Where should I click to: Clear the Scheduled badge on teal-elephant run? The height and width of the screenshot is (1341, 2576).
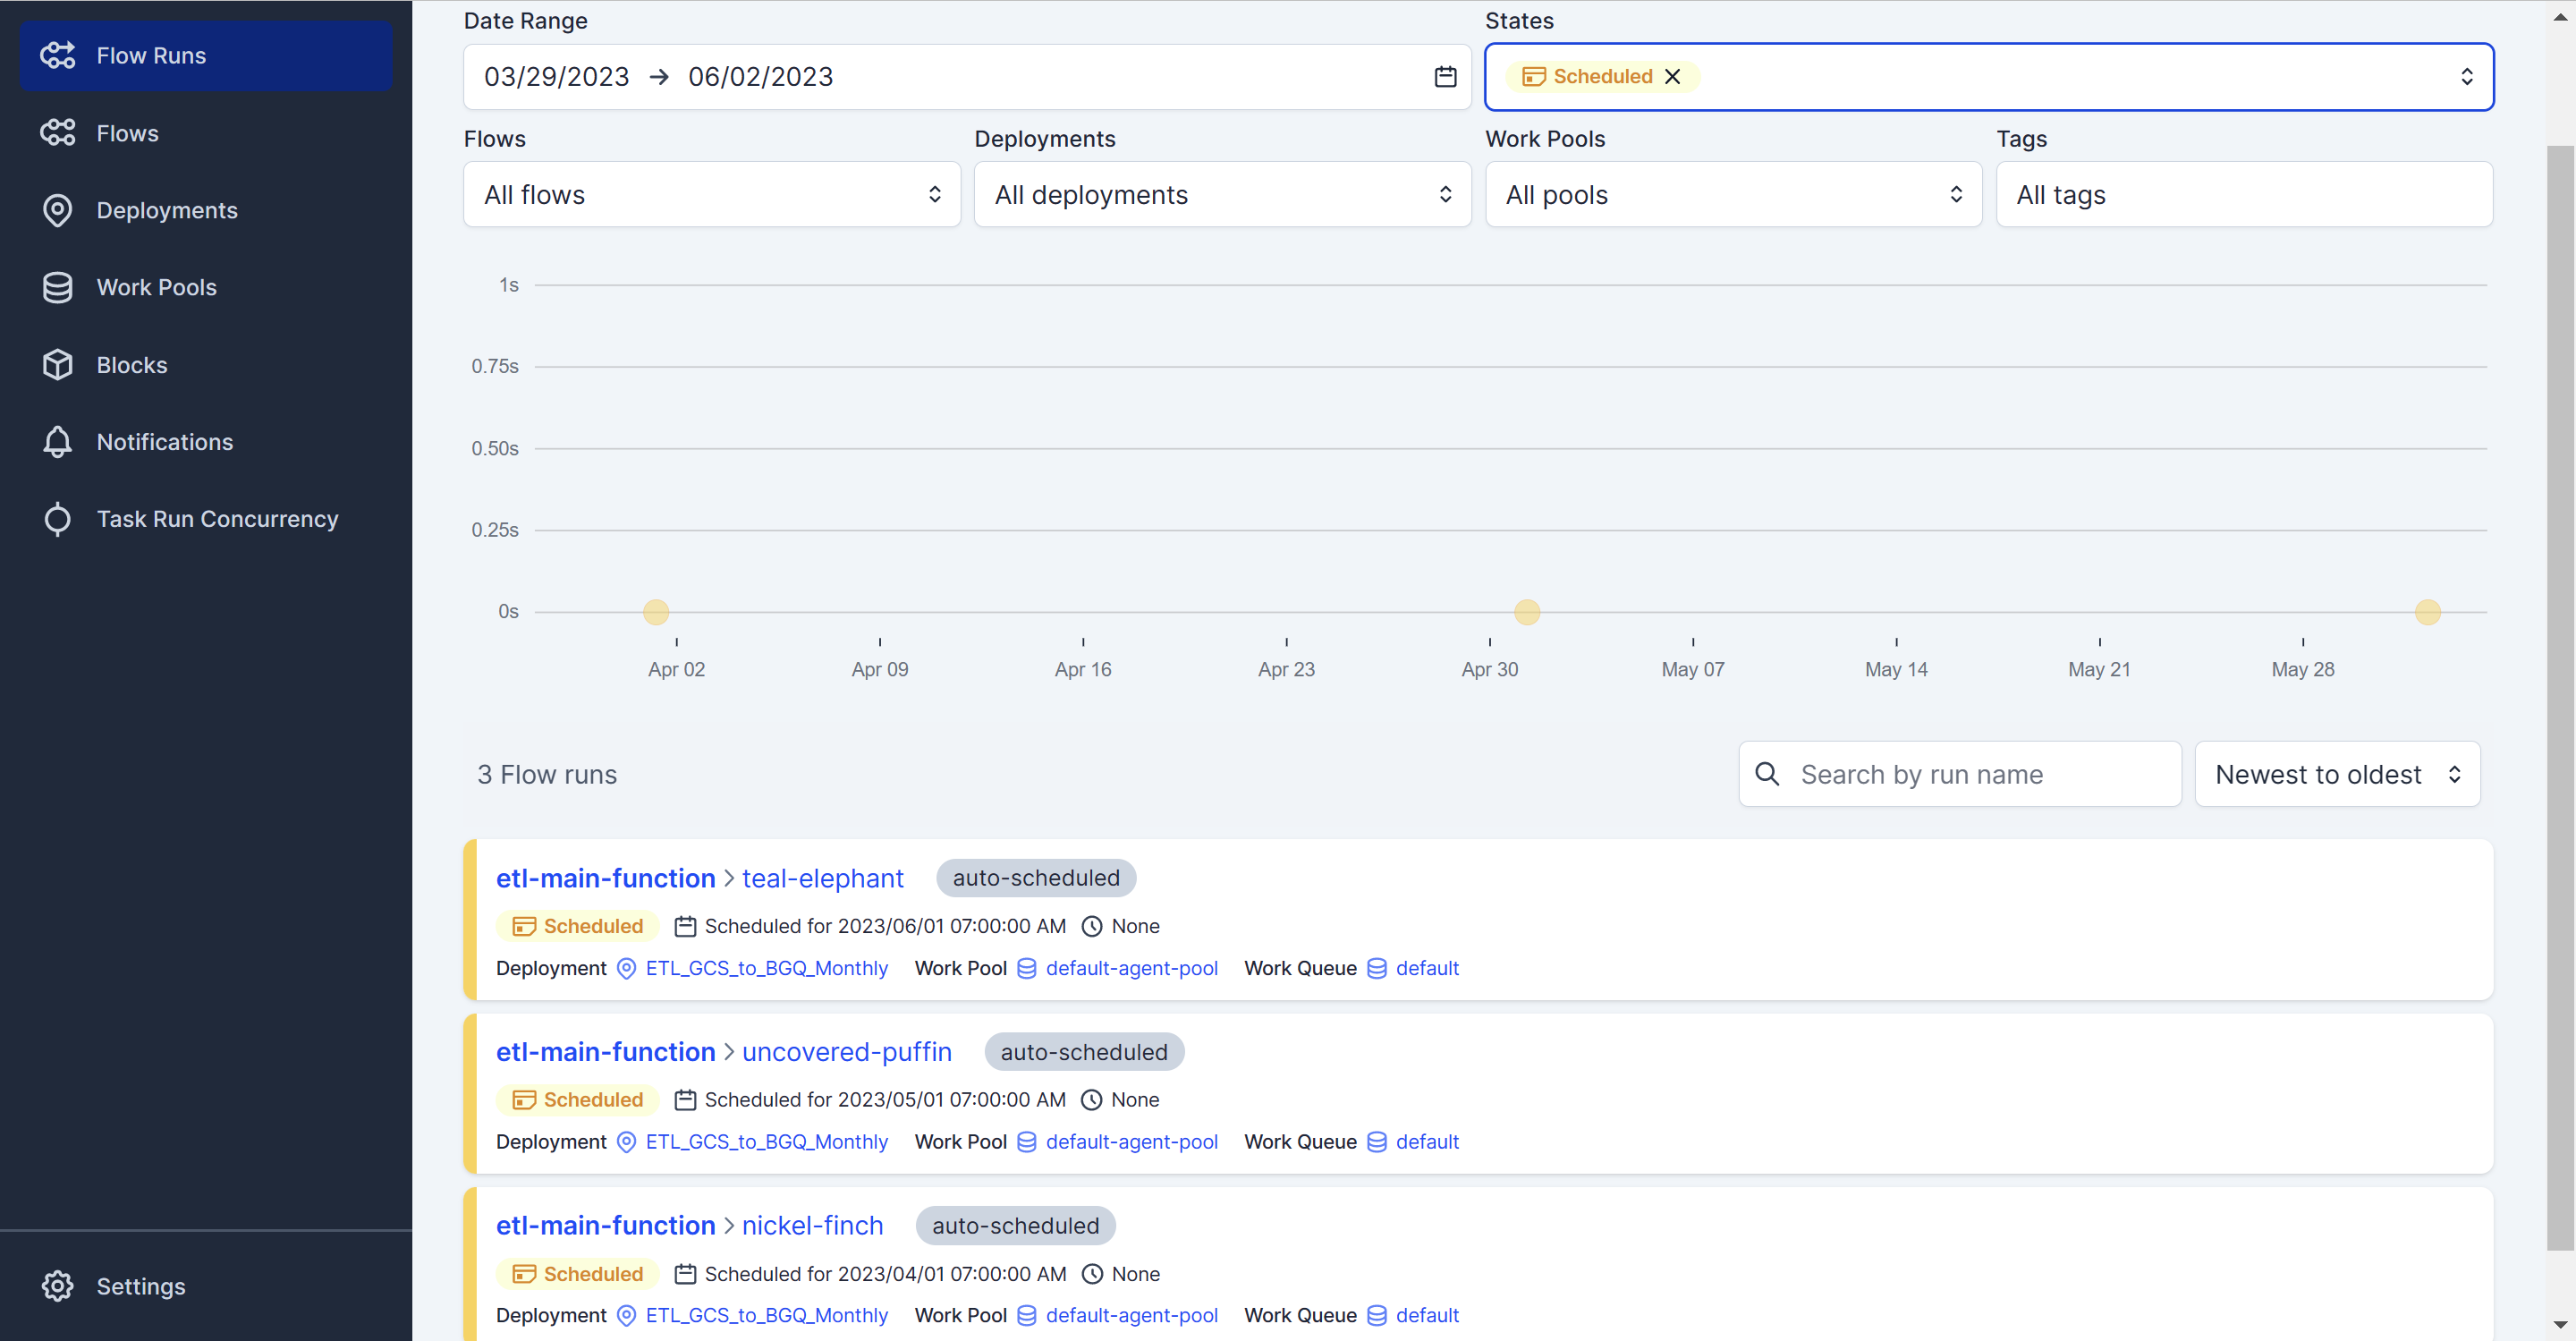[576, 926]
